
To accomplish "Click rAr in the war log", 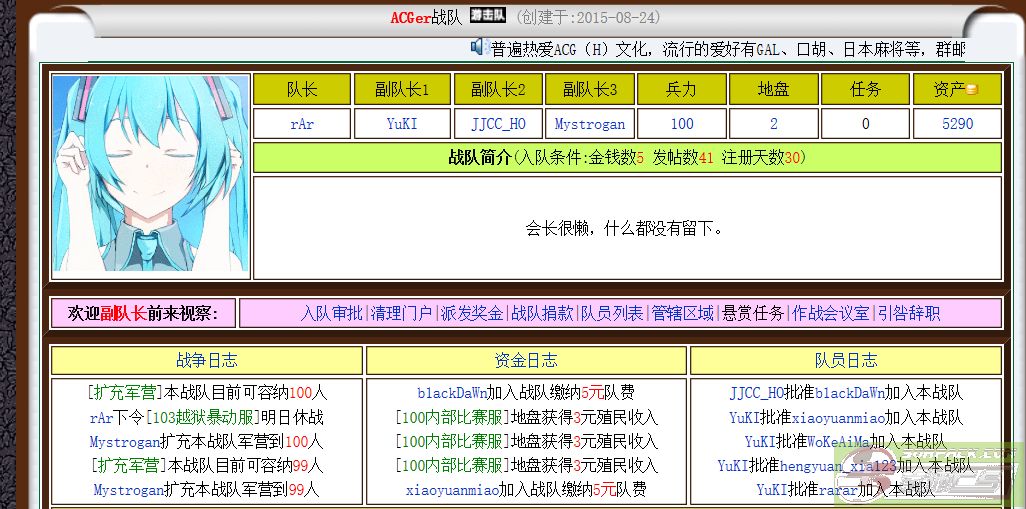I will point(101,417).
